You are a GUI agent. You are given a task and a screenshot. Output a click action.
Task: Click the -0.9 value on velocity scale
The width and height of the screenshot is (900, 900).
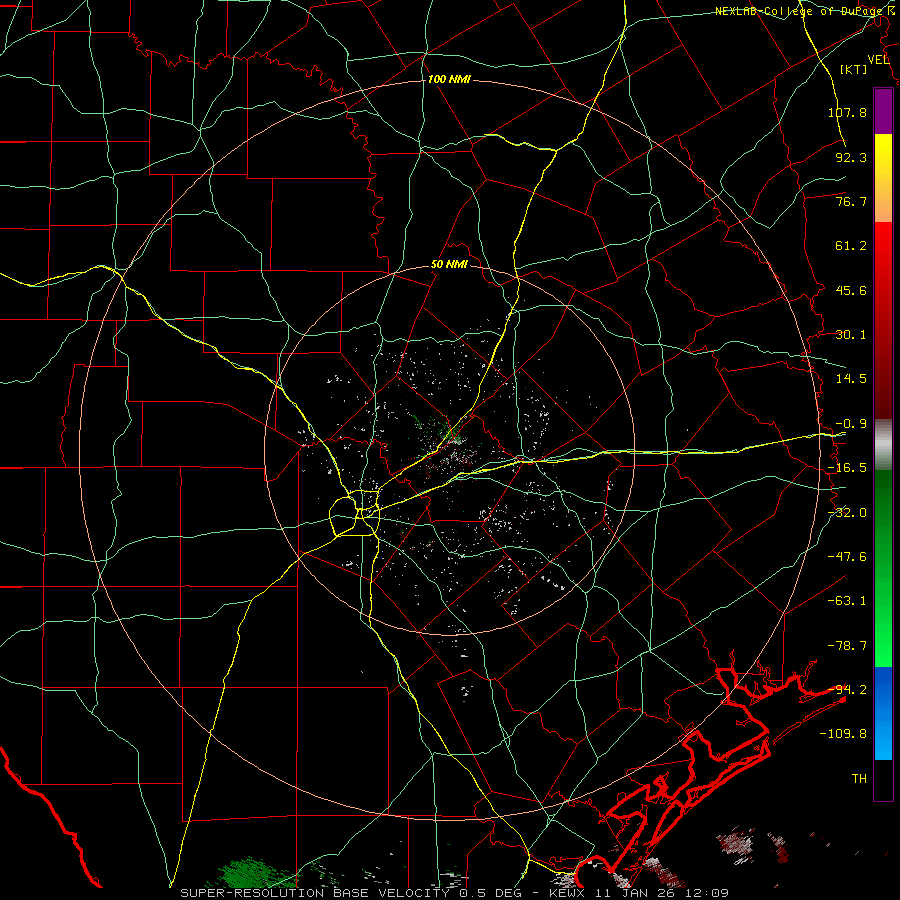851,424
